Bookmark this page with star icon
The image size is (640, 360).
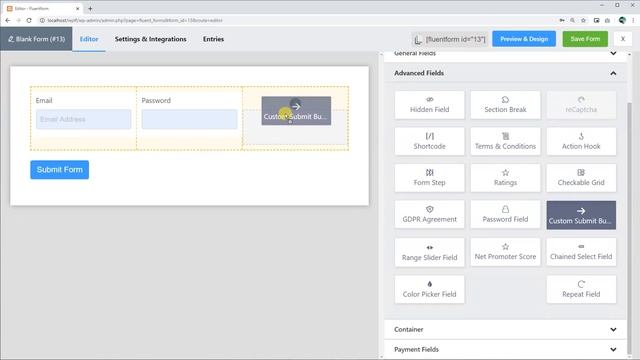coord(583,20)
